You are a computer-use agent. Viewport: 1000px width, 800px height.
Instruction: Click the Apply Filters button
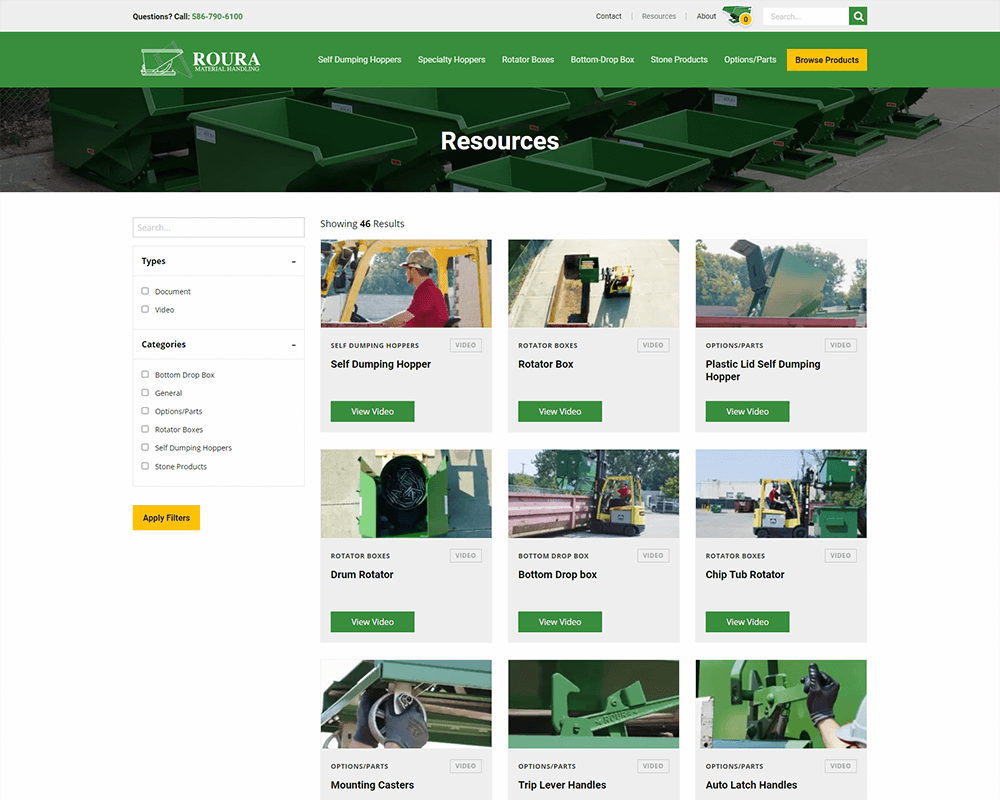point(166,517)
